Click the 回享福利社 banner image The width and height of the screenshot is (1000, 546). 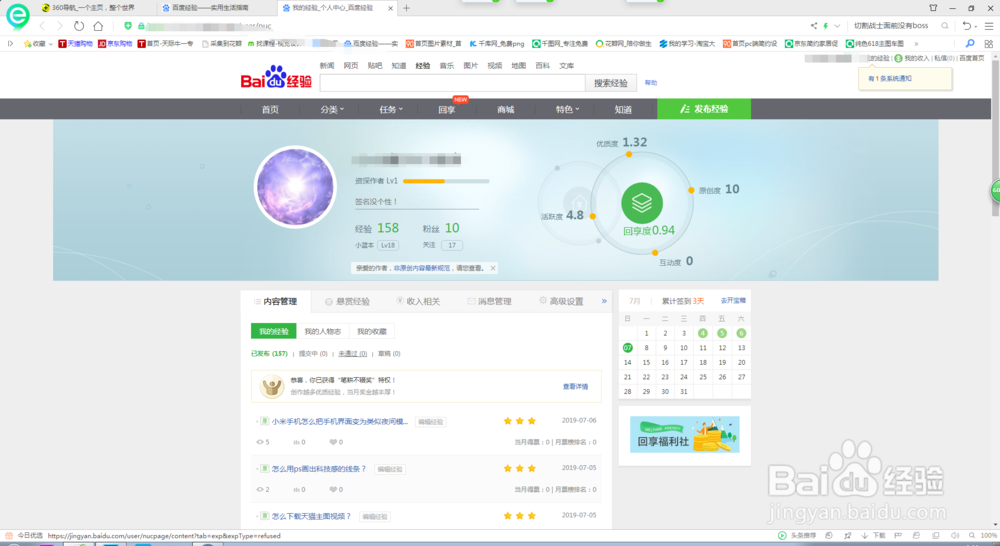[684, 434]
